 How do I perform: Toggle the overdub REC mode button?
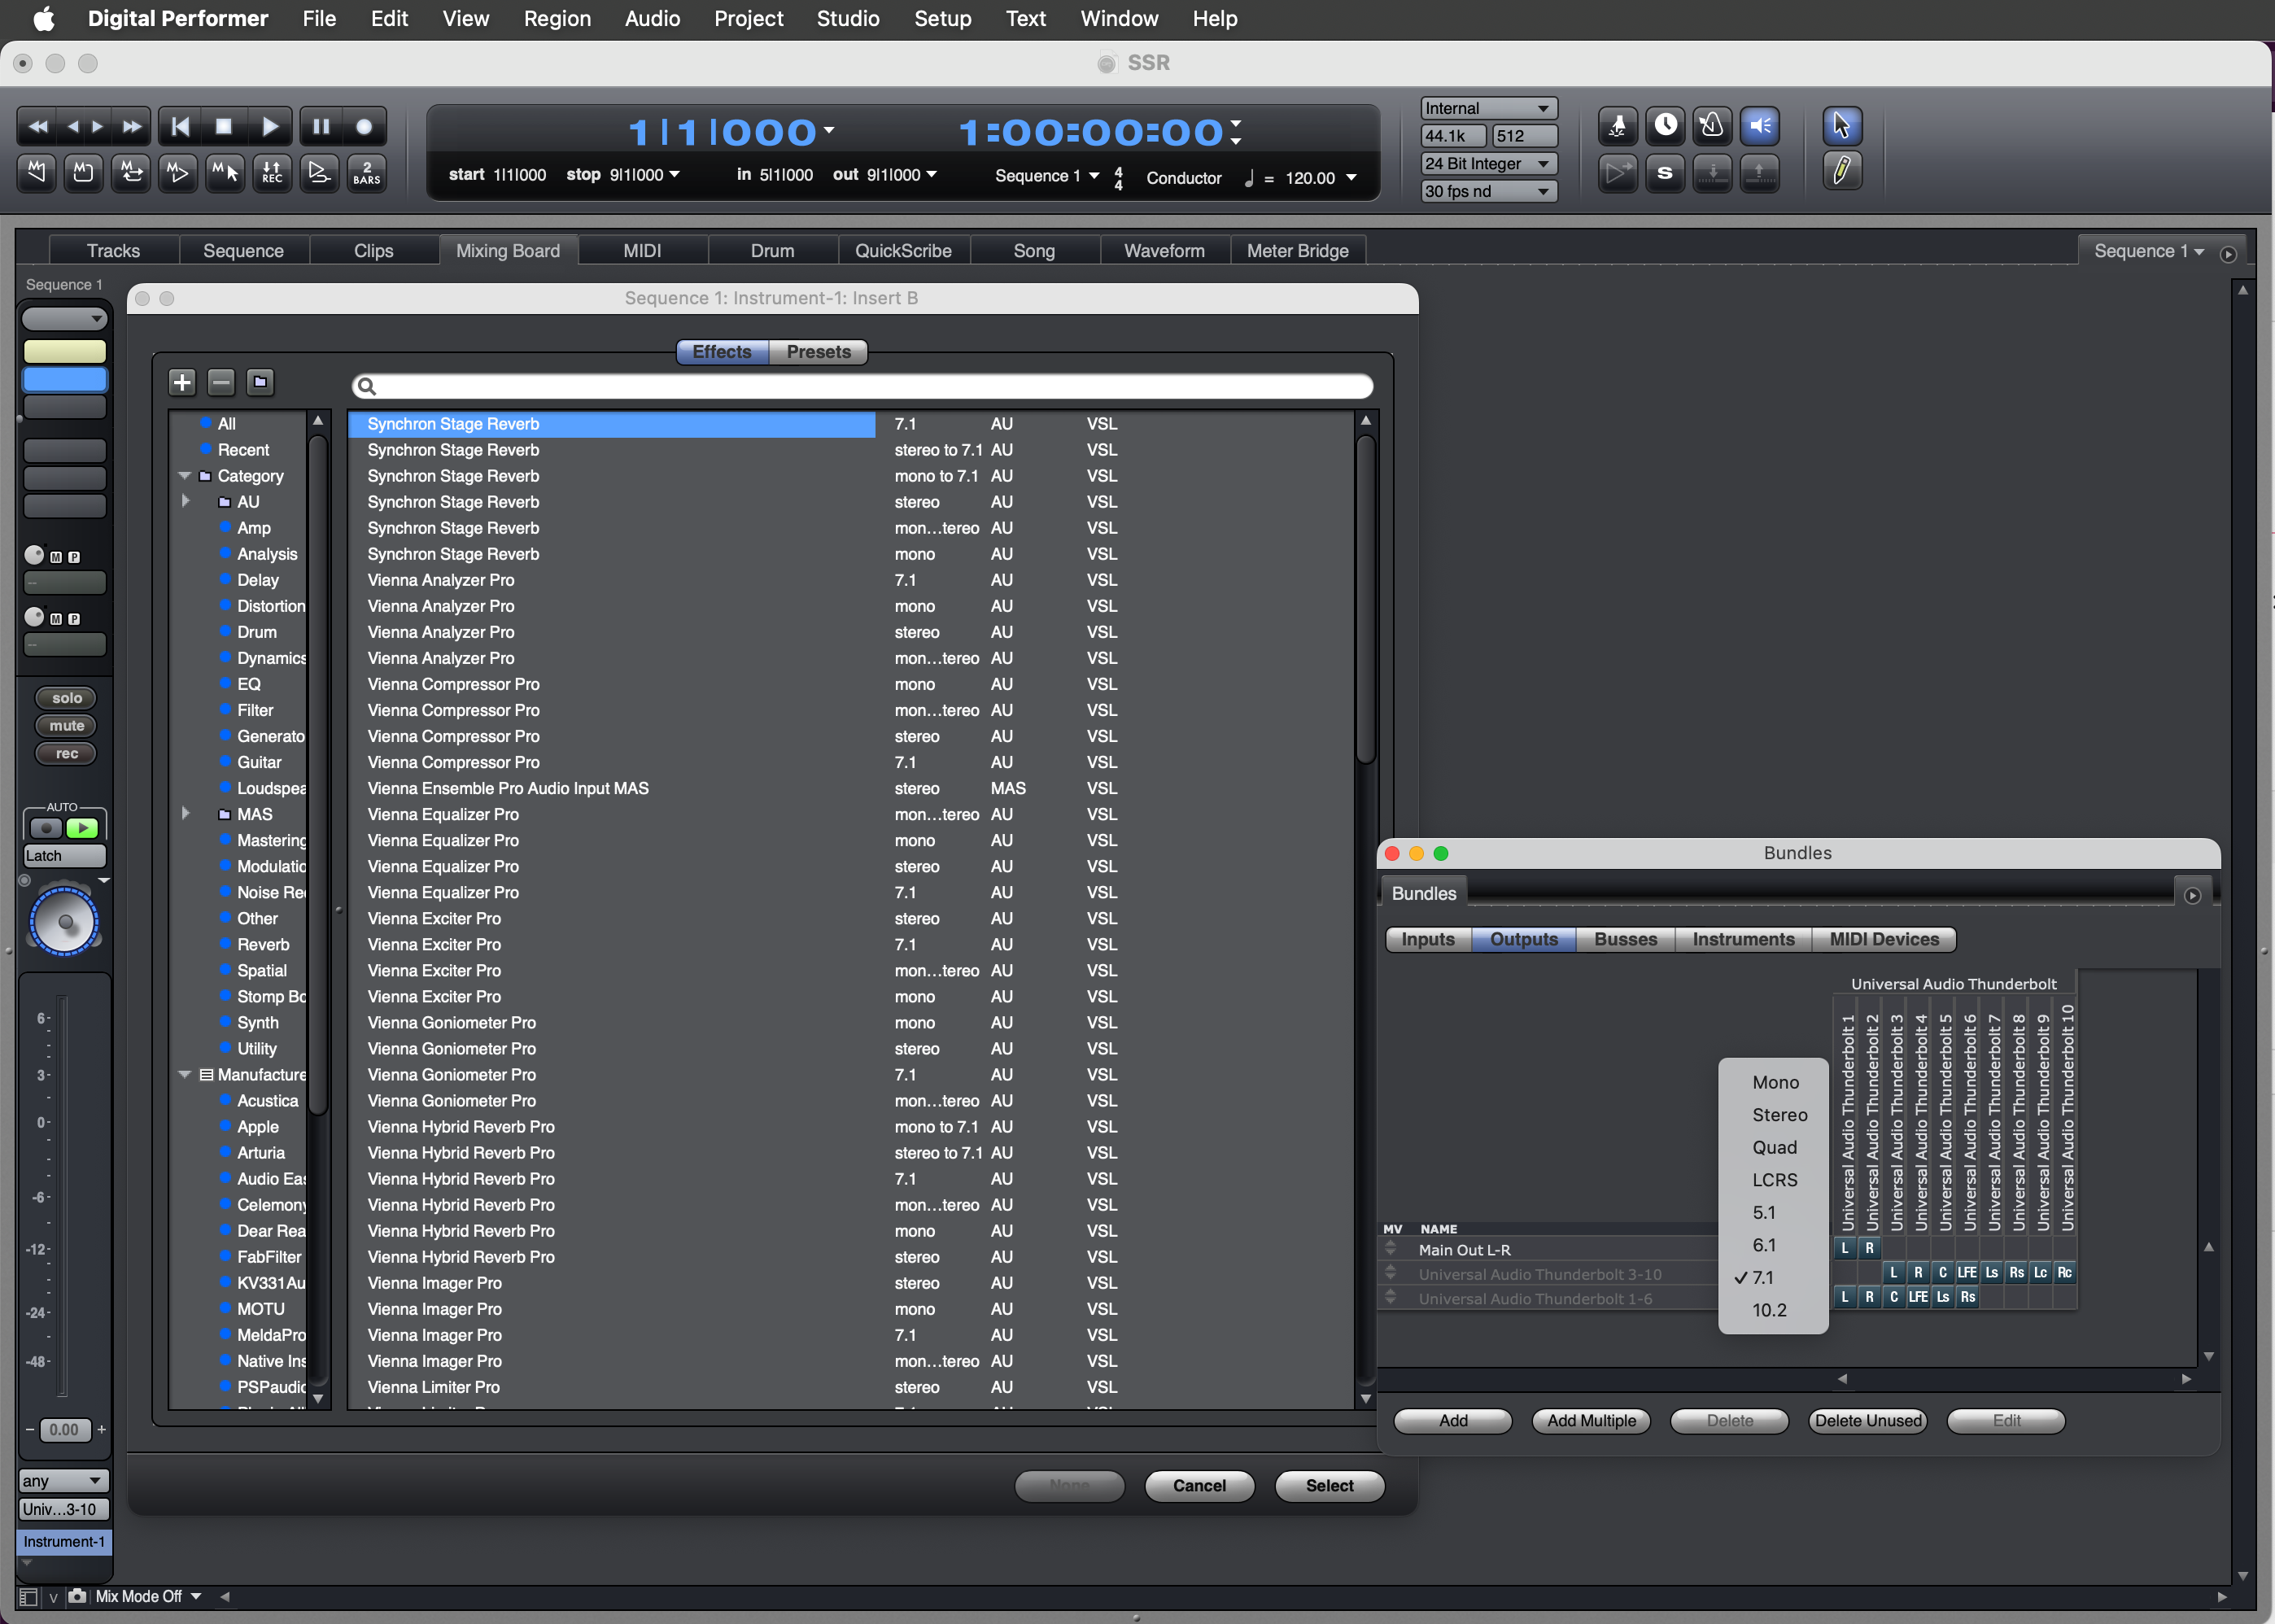click(272, 173)
